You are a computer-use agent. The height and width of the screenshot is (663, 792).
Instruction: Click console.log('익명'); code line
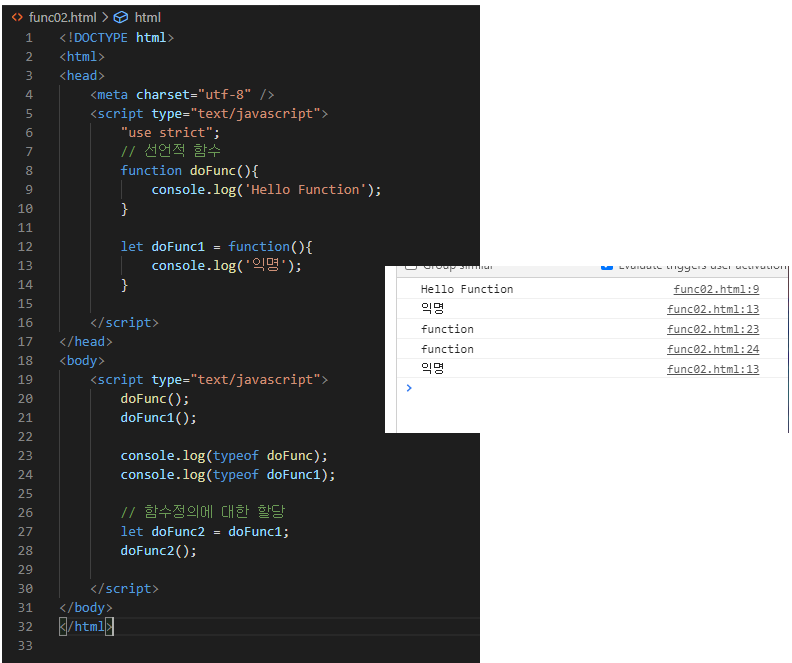click(226, 266)
